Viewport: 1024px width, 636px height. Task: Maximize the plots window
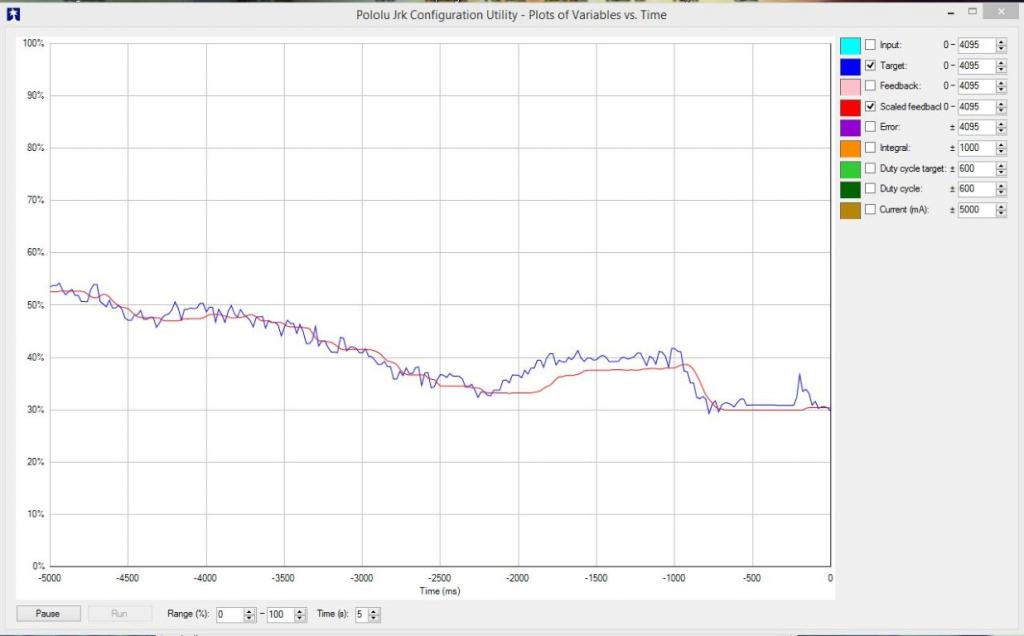tap(972, 11)
